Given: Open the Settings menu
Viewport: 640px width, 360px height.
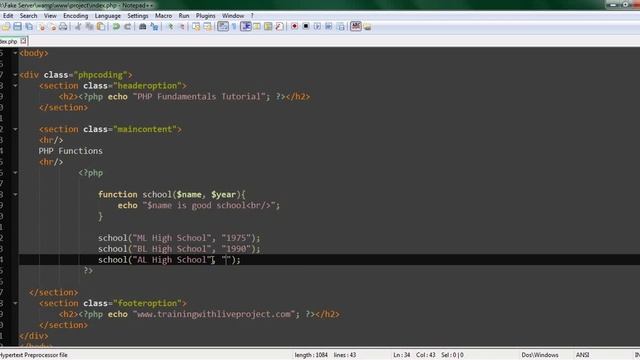Looking at the screenshot, I should [138, 16].
